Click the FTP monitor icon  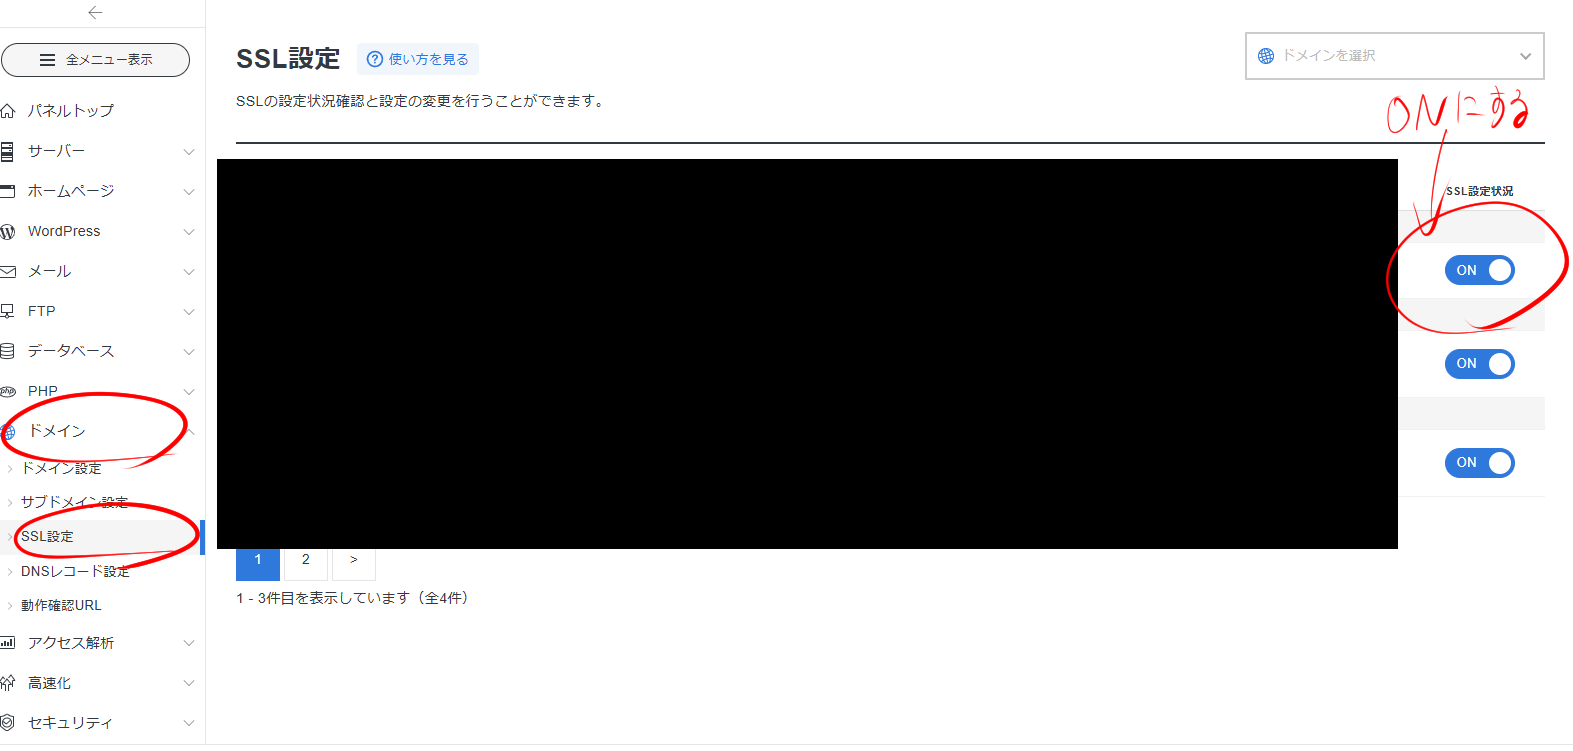click(7, 311)
